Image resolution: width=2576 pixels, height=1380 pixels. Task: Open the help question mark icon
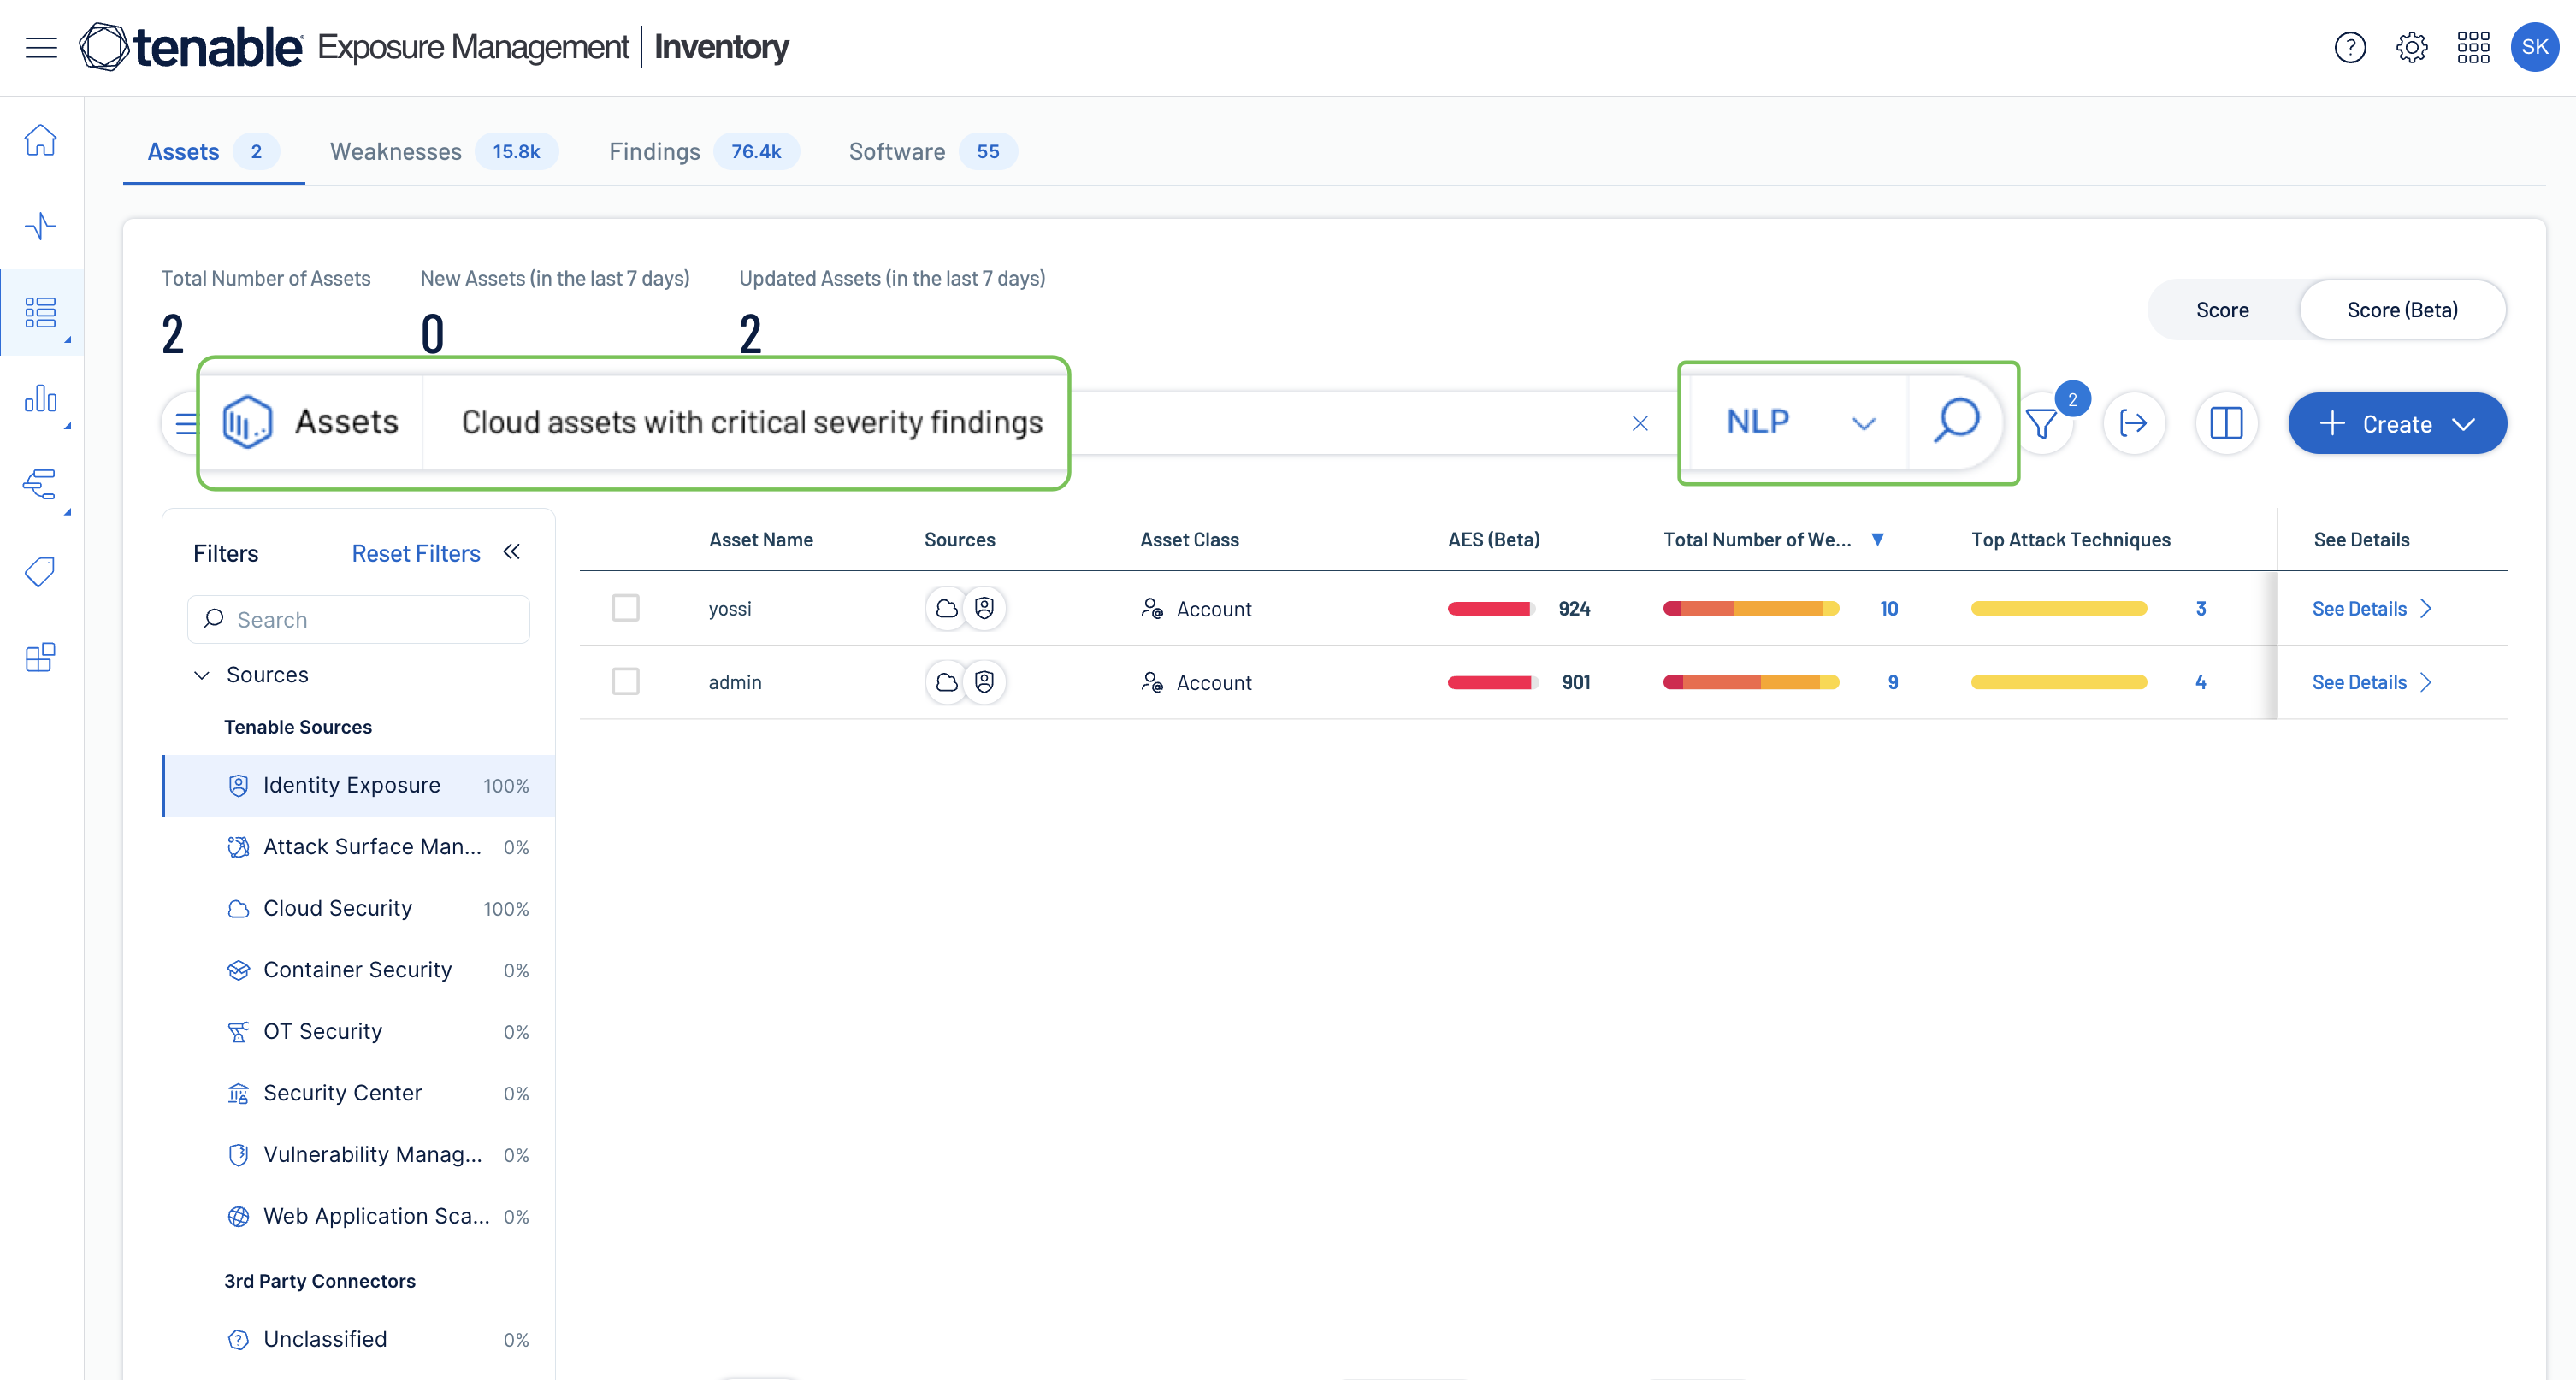[2350, 47]
